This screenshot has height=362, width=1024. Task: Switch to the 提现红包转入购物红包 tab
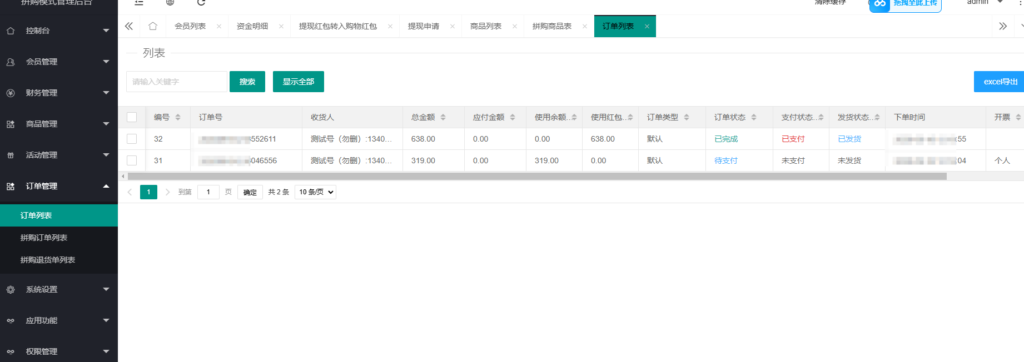click(338, 27)
